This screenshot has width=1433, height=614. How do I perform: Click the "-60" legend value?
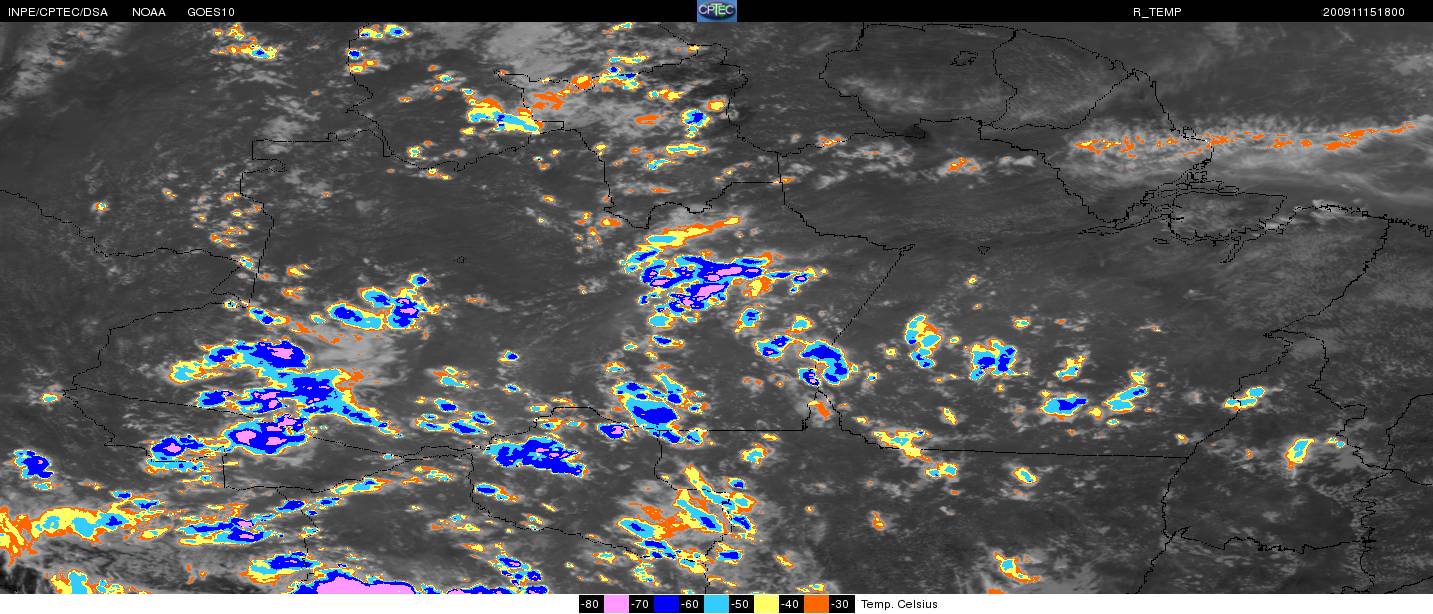pyautogui.click(x=690, y=604)
